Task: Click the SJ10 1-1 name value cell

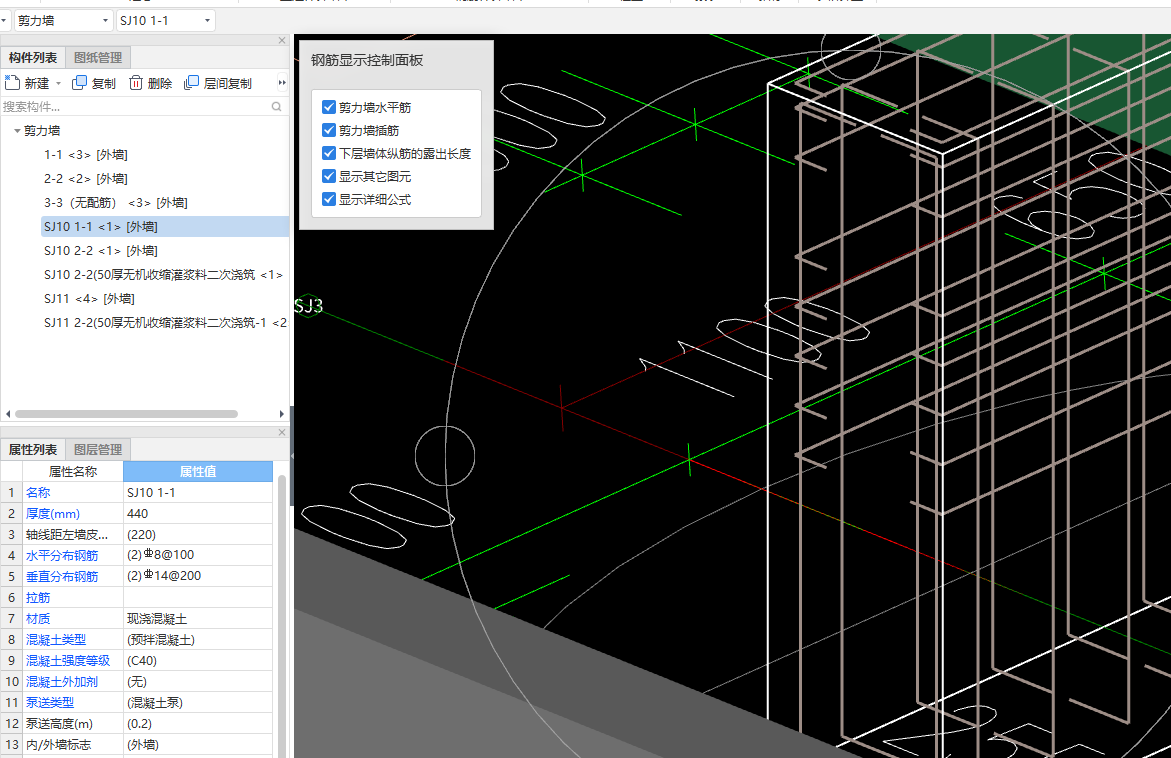Action: click(198, 493)
